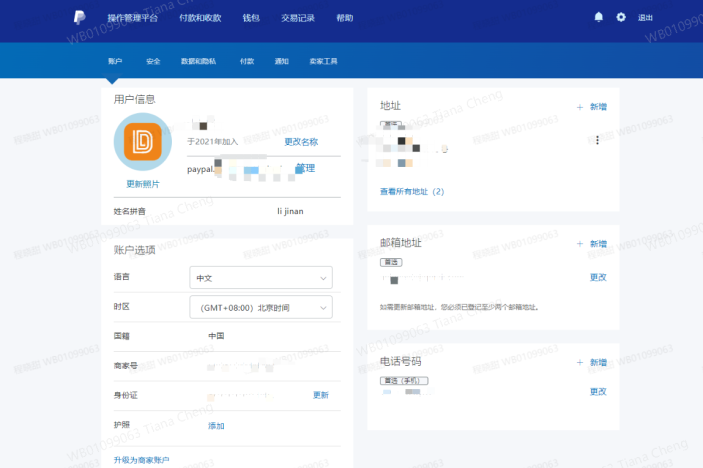Switch to the 卖家工具 tab

coord(324,62)
